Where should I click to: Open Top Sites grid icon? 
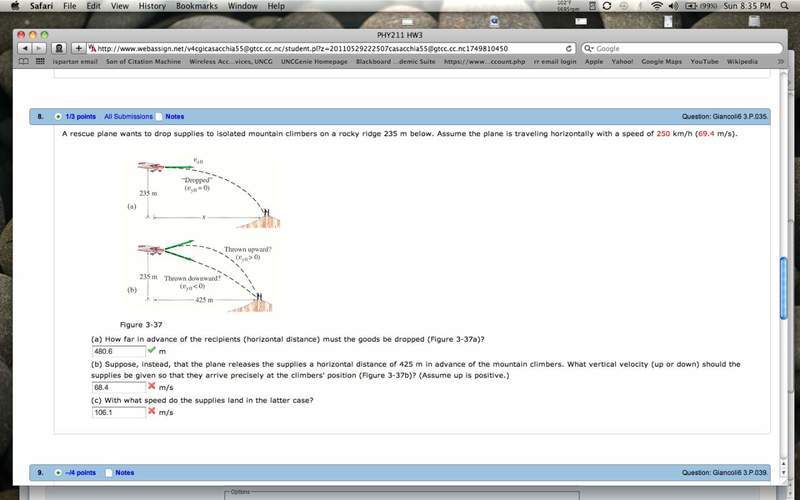click(x=40, y=61)
